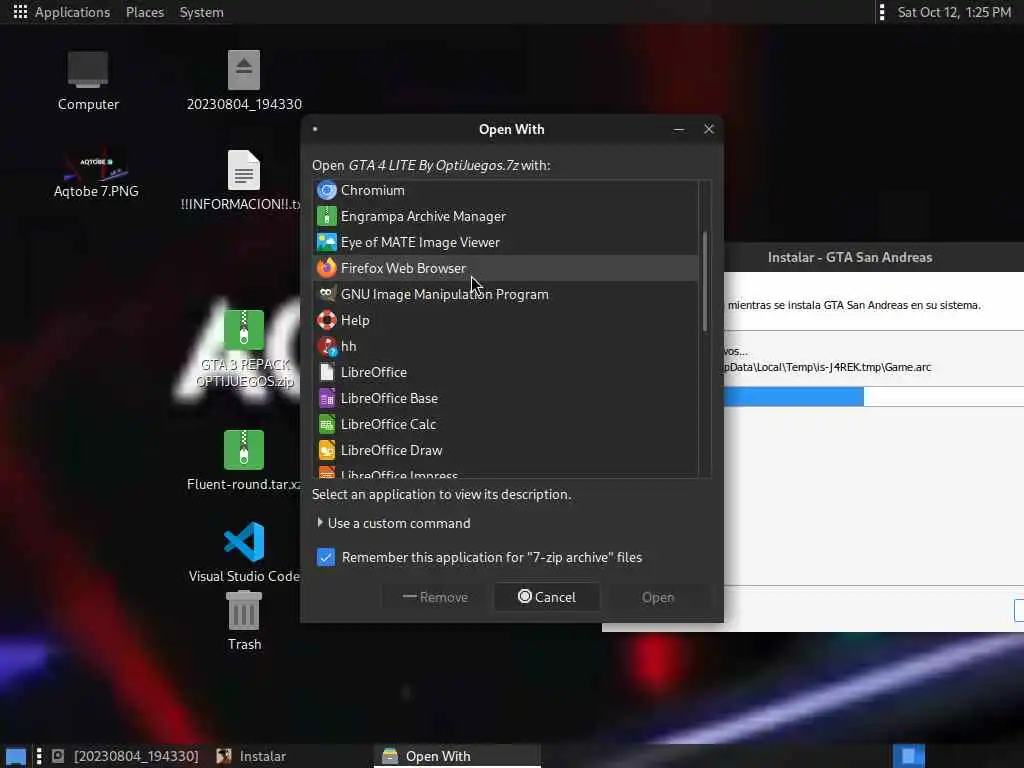Image resolution: width=1024 pixels, height=768 pixels.
Task: Select the Aqtobe 7.PNG desktop thumbnail
Action: pos(97,165)
